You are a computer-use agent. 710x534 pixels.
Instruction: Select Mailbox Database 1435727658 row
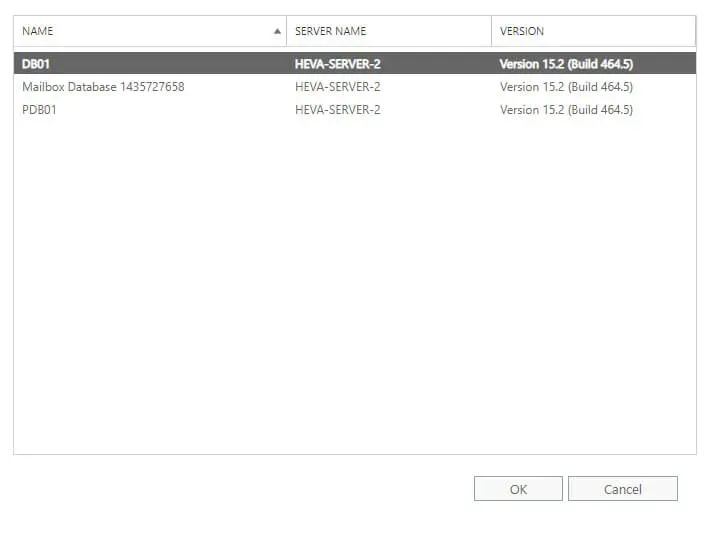(355, 87)
